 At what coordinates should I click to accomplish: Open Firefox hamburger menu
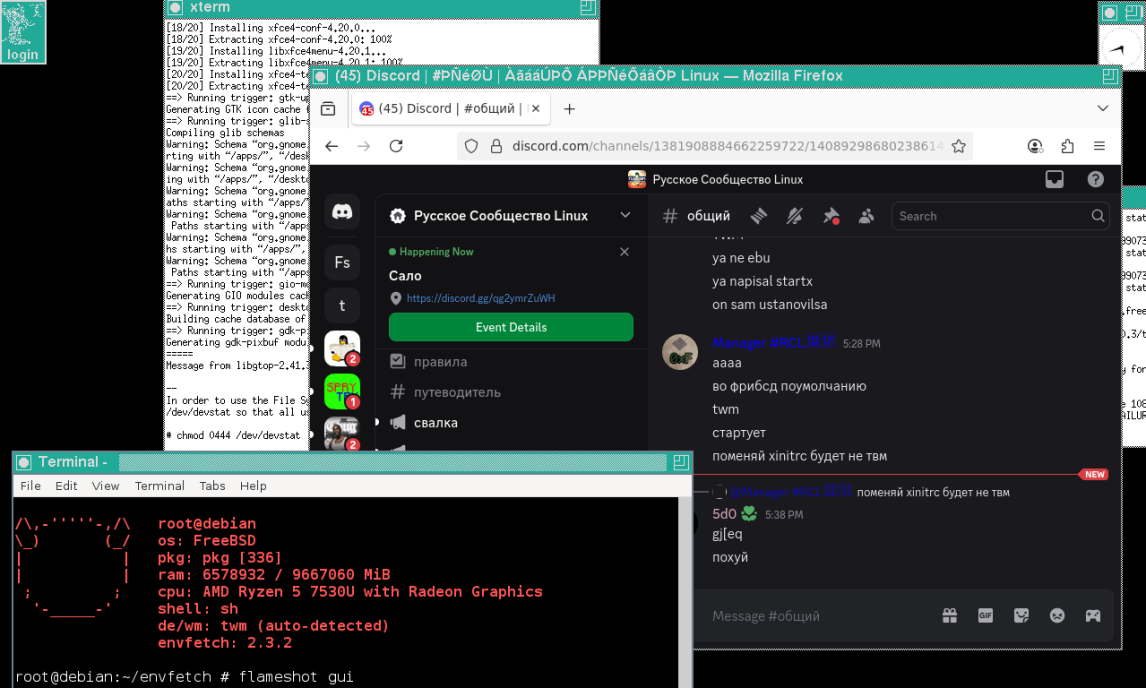pos(1099,146)
